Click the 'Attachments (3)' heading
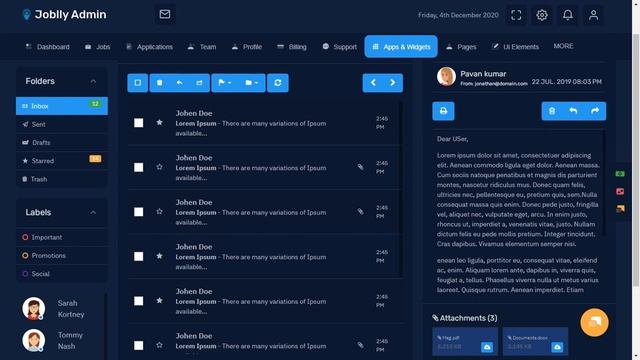 (465, 318)
